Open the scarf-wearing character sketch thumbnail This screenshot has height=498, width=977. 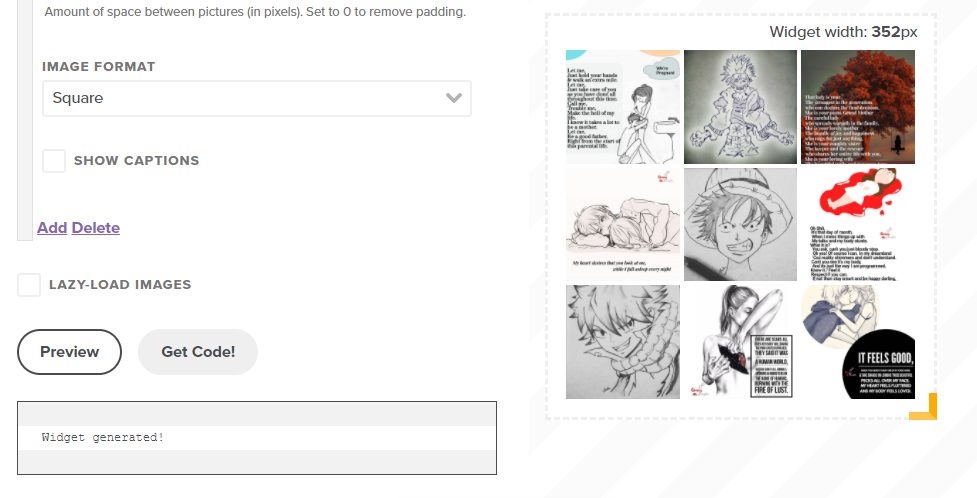point(622,342)
